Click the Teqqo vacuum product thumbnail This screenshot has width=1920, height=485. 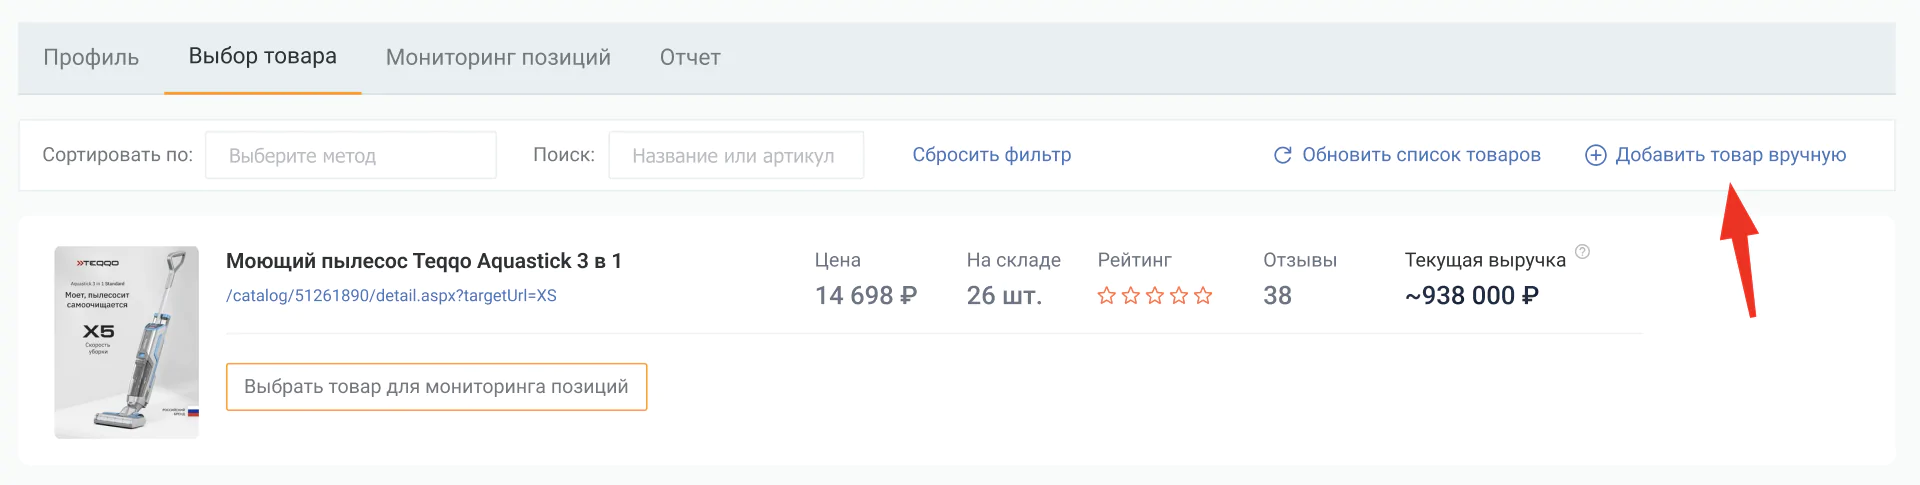(127, 342)
